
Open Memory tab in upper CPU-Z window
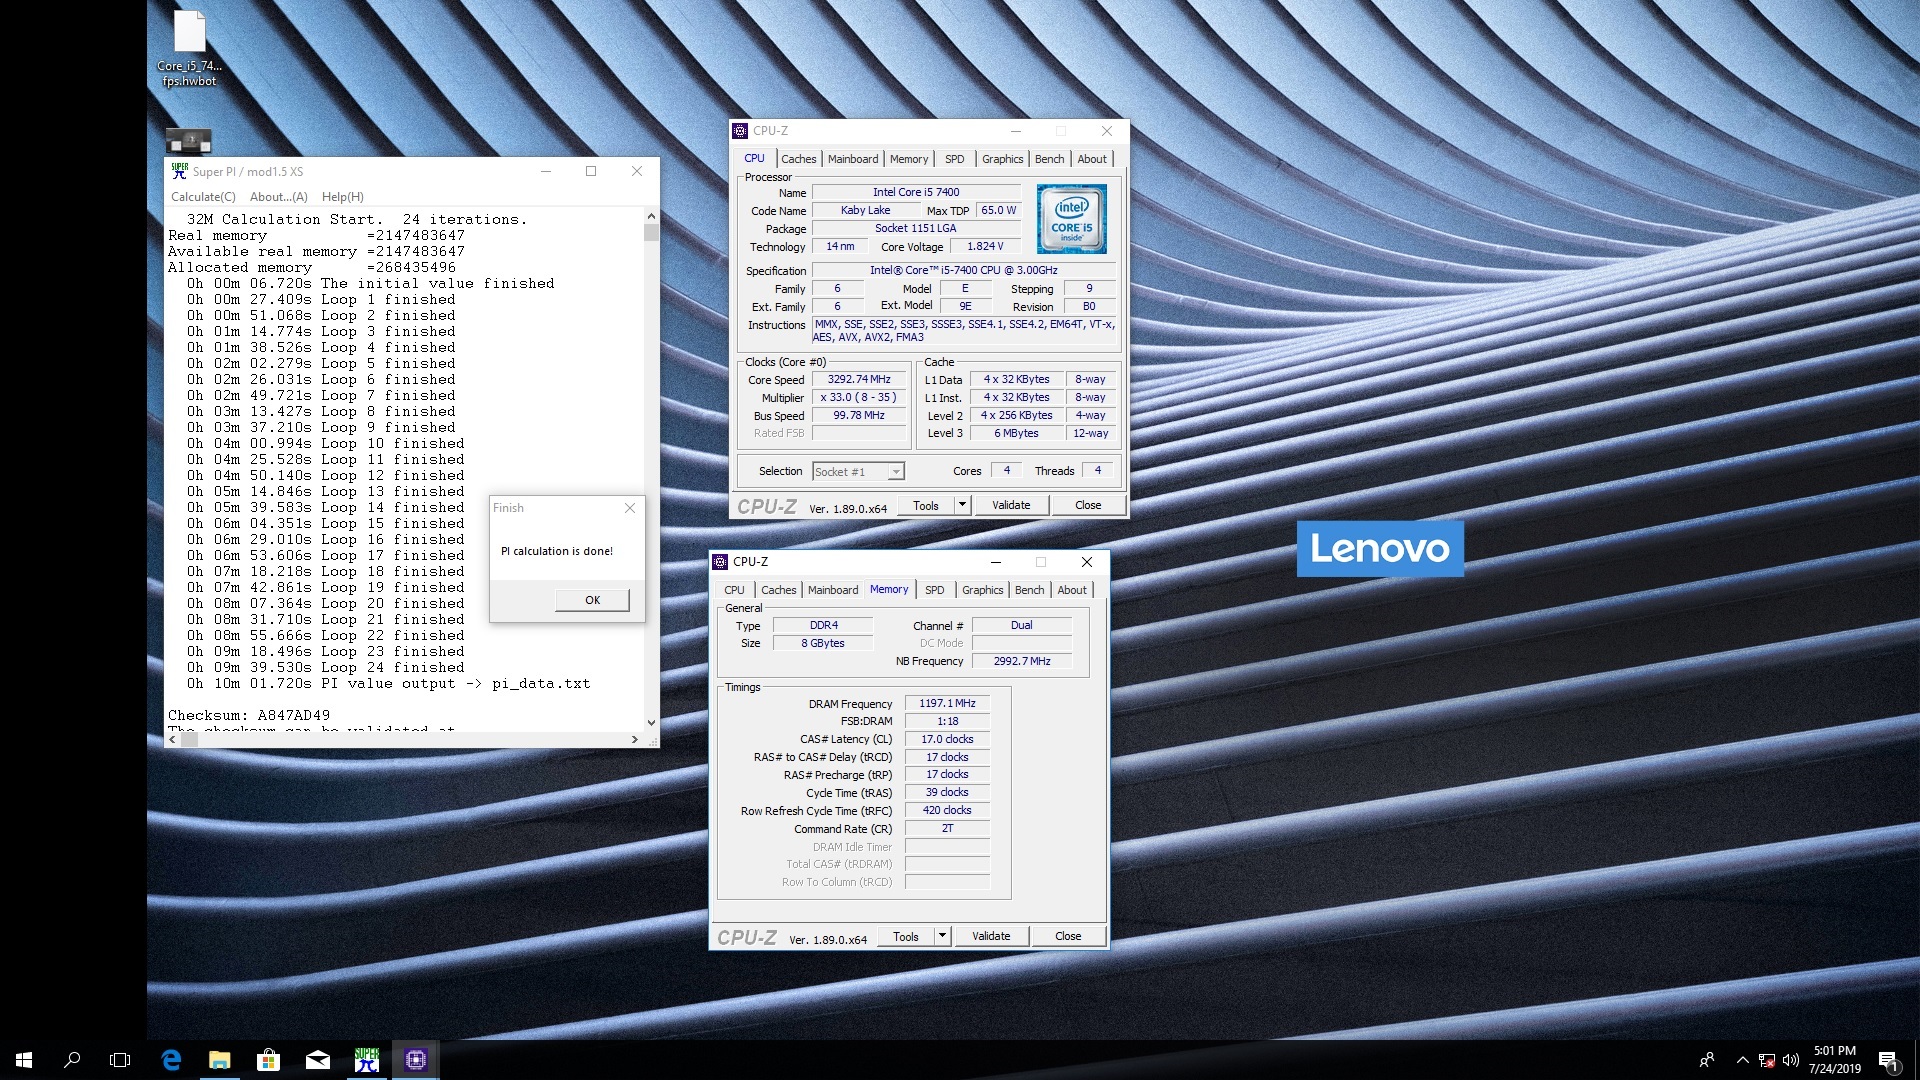coord(908,159)
